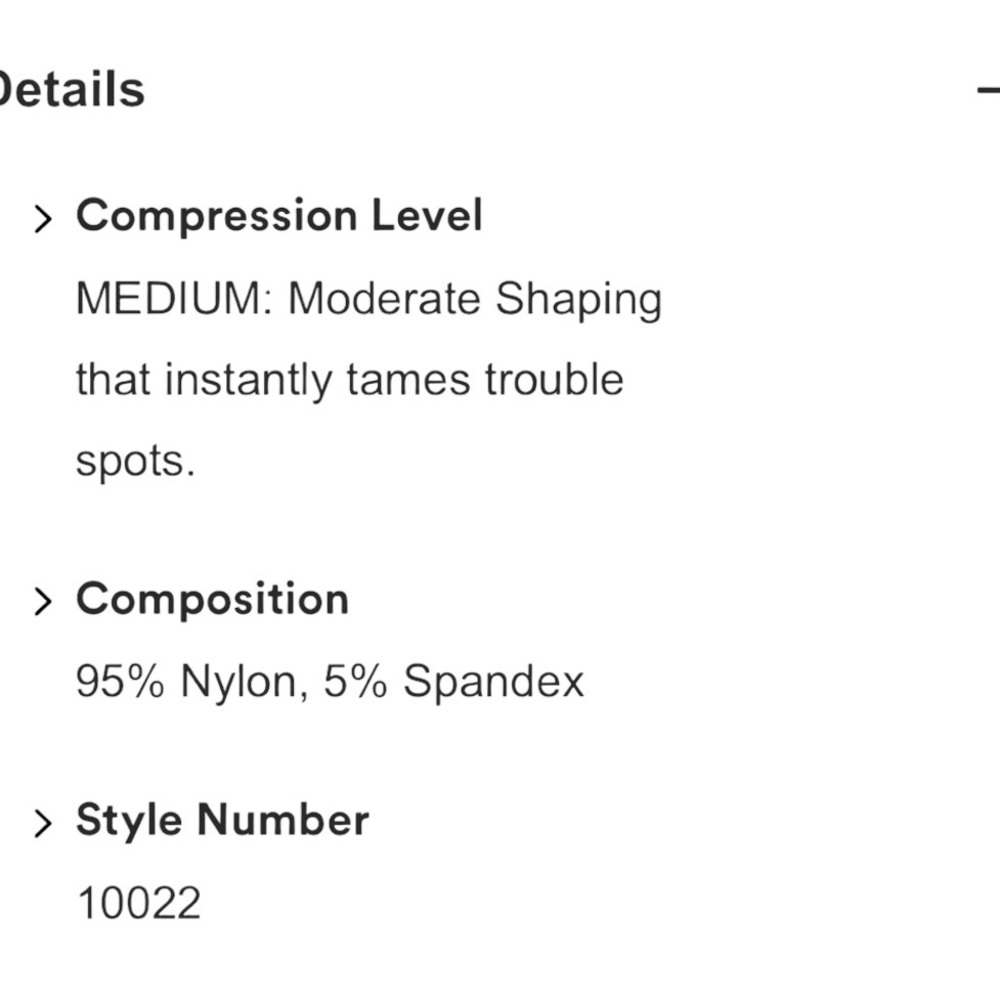Image resolution: width=1000 pixels, height=1000 pixels.
Task: Click the Compression Level heading
Action: pyautogui.click(x=279, y=216)
